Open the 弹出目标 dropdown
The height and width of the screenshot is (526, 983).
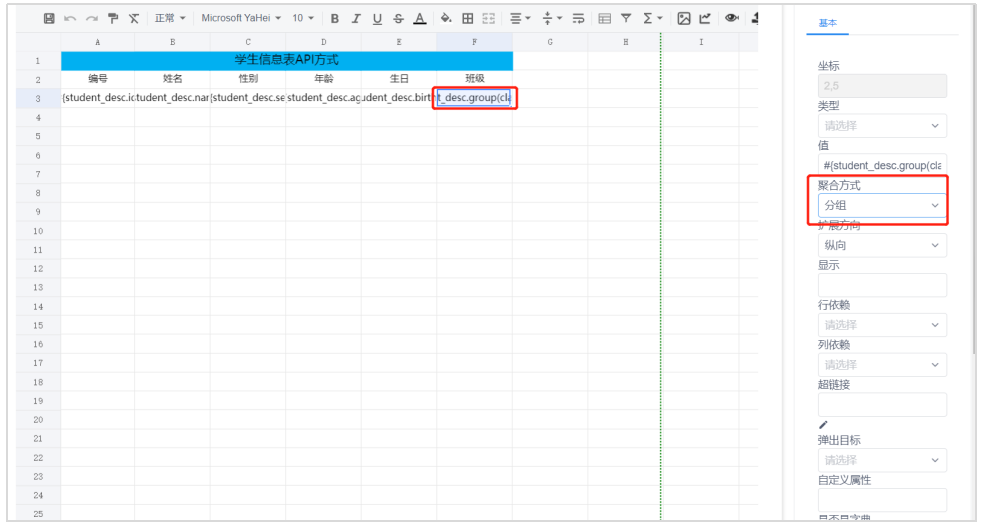pos(882,460)
